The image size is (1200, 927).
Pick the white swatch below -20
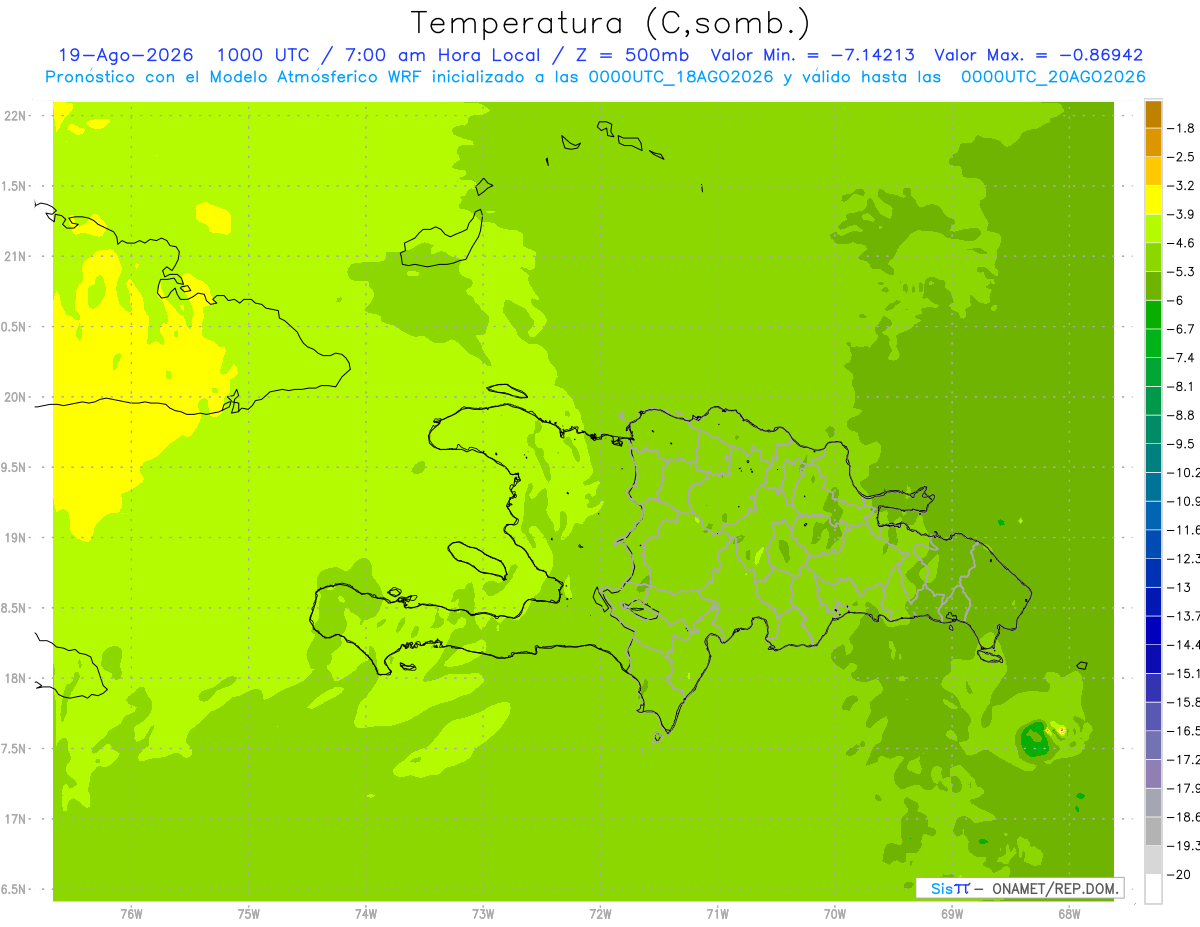click(x=1153, y=888)
